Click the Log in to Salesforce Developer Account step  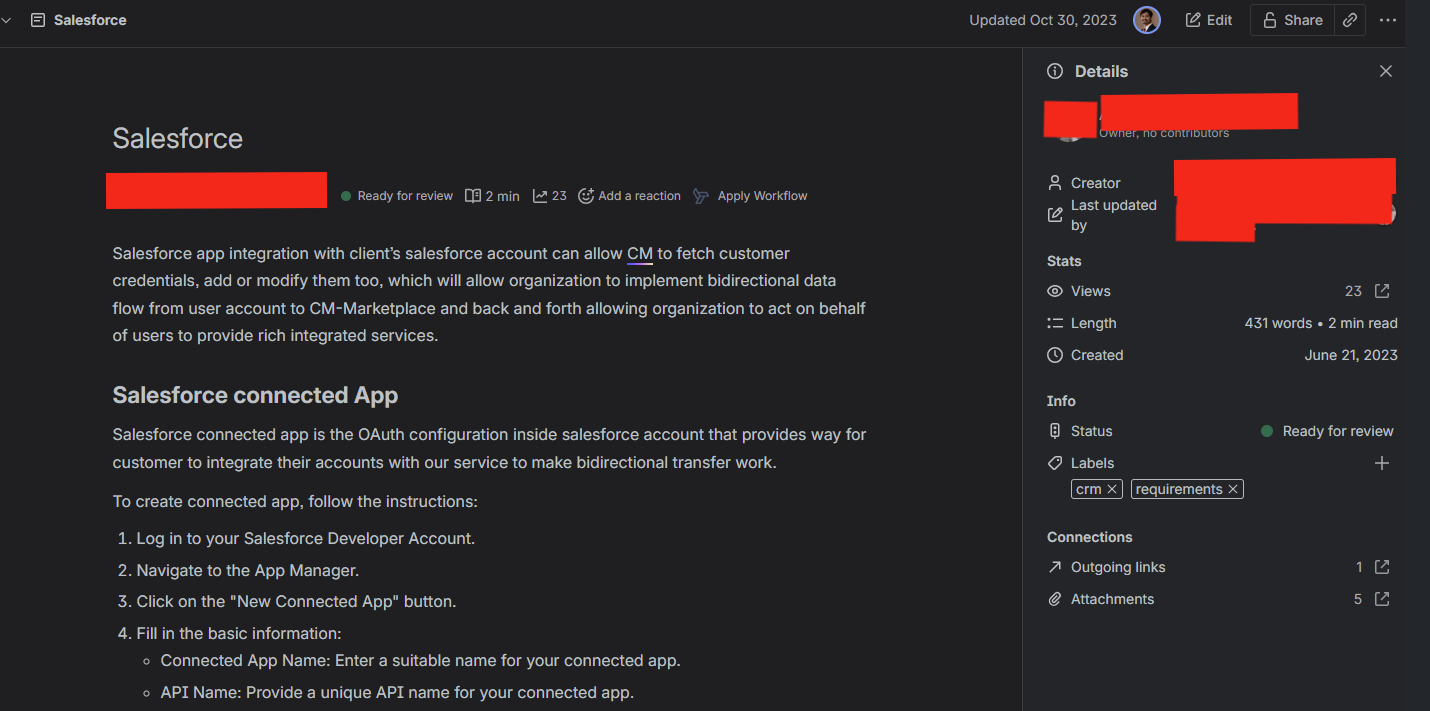pyautogui.click(x=306, y=538)
